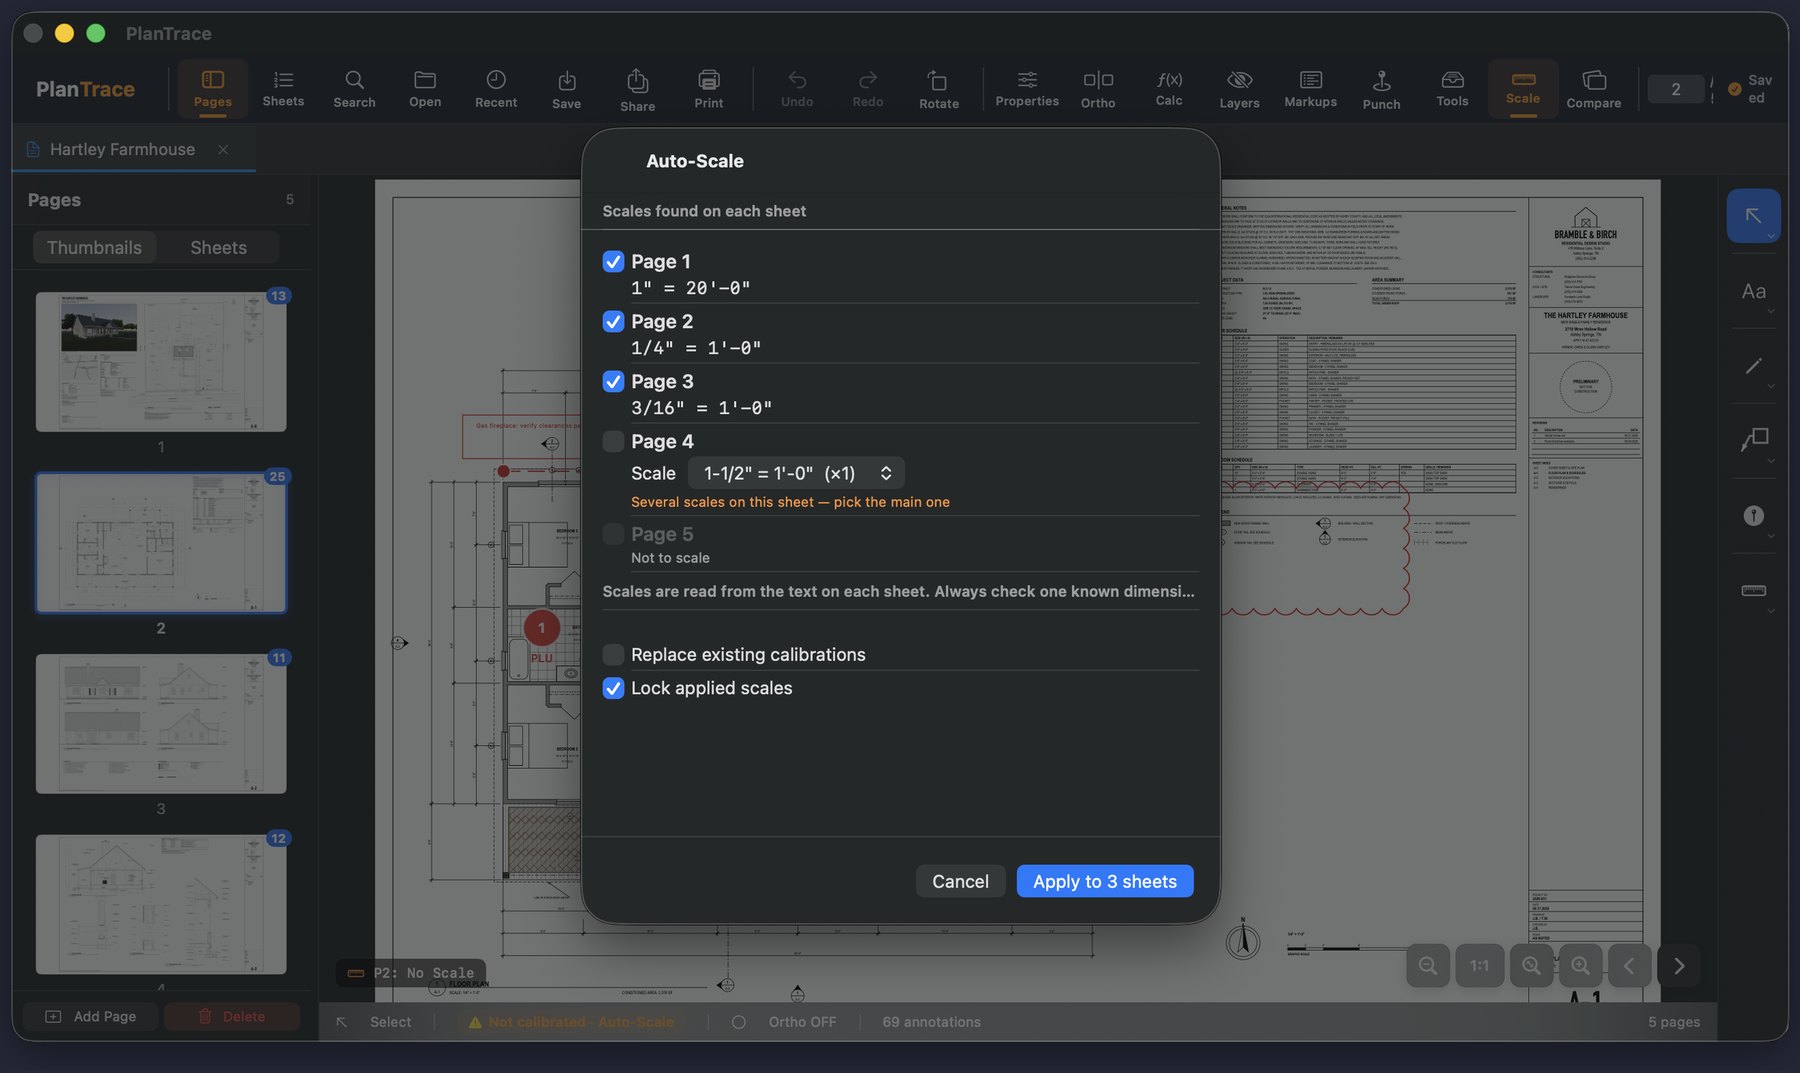This screenshot has width=1800, height=1073.
Task: Click Apply to 3 sheets button
Action: point(1105,881)
